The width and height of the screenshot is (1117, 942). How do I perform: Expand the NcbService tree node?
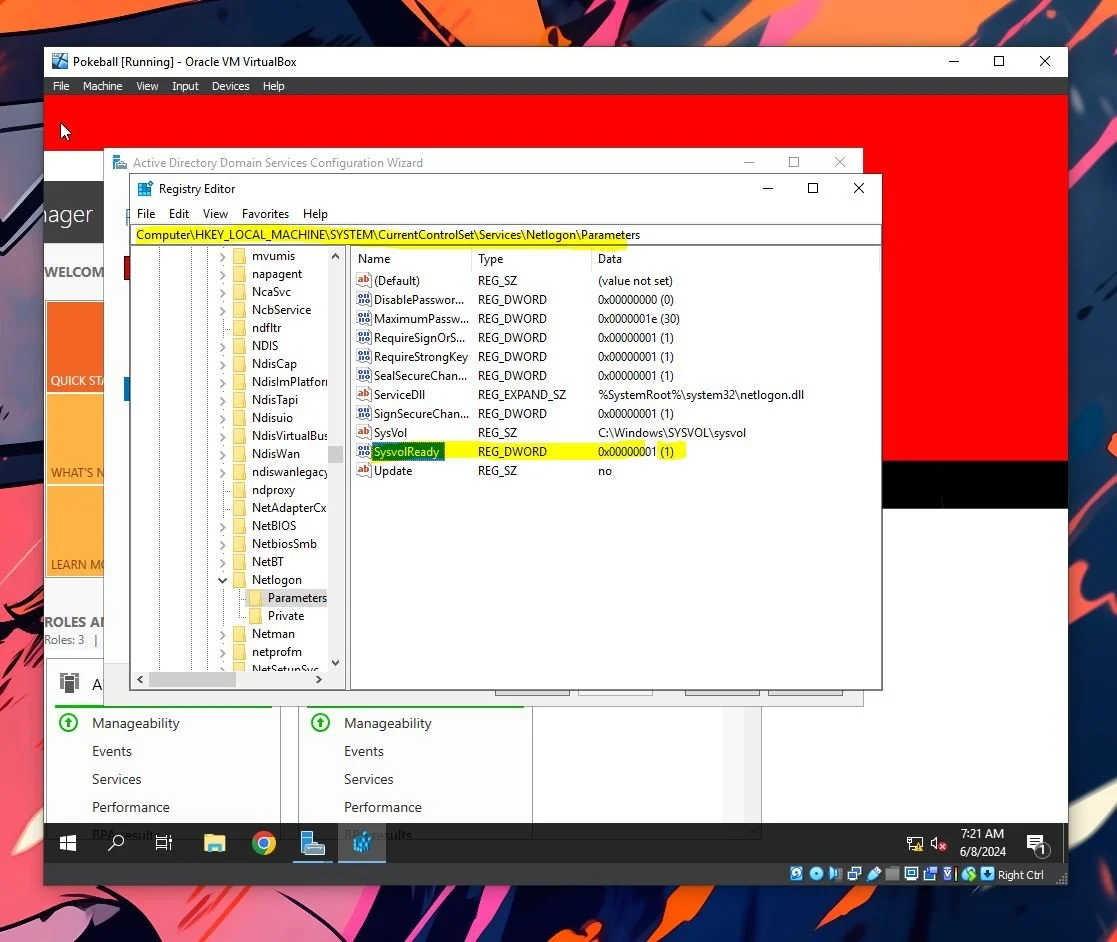(x=222, y=311)
